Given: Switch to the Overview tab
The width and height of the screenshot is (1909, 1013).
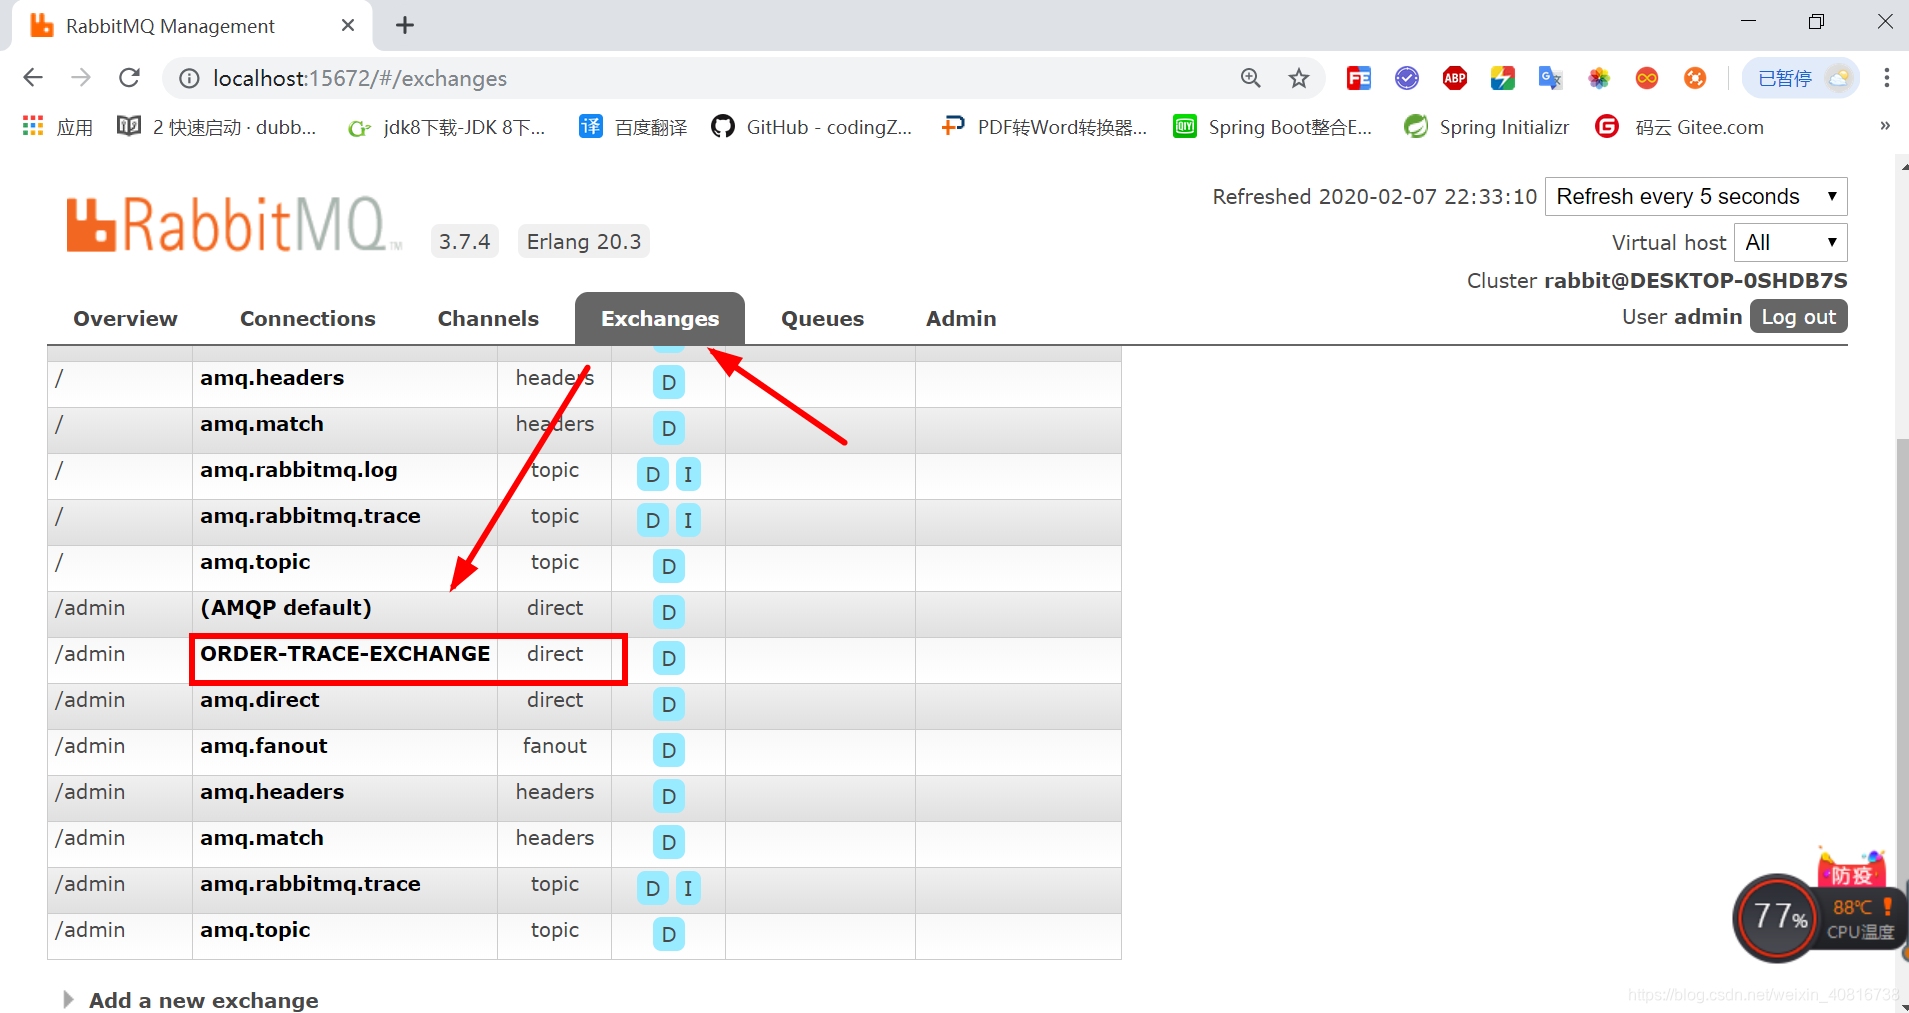Looking at the screenshot, I should (125, 318).
